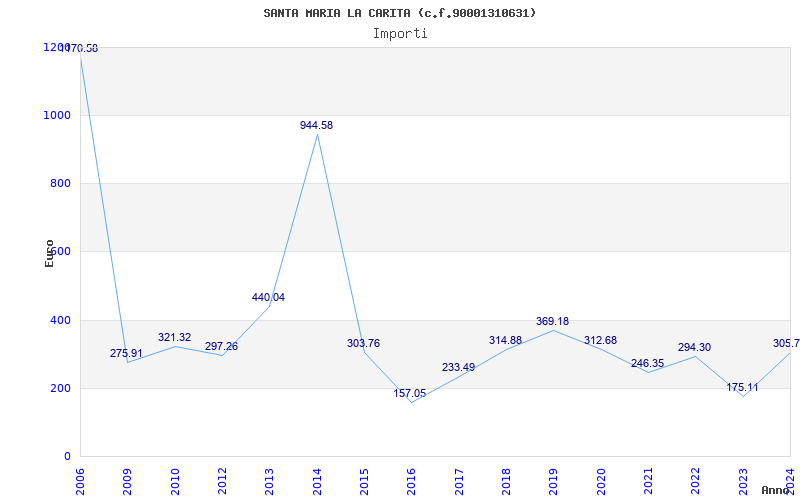Click the 2023 x-axis year label
This screenshot has width=800, height=500.
coord(743,482)
